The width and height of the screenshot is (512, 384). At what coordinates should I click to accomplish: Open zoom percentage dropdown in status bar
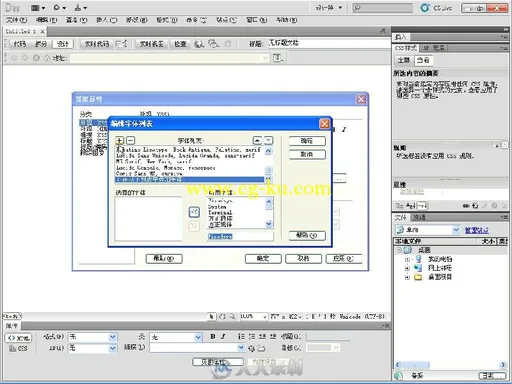pyautogui.click(x=265, y=316)
